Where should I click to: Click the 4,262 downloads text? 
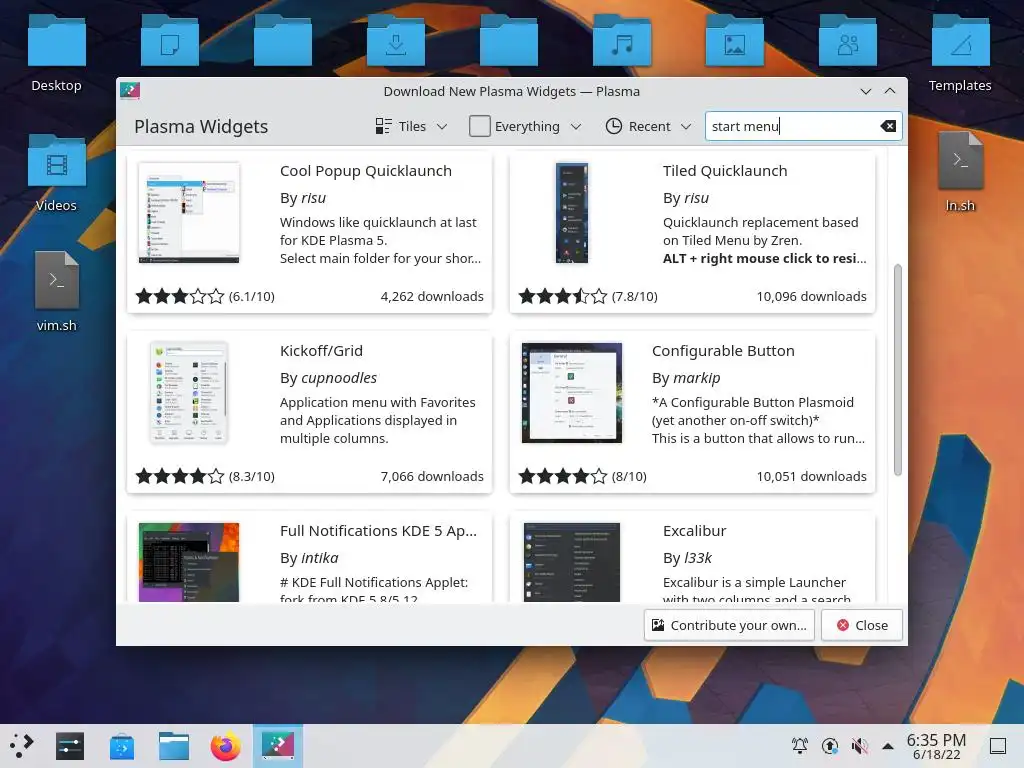tap(432, 296)
